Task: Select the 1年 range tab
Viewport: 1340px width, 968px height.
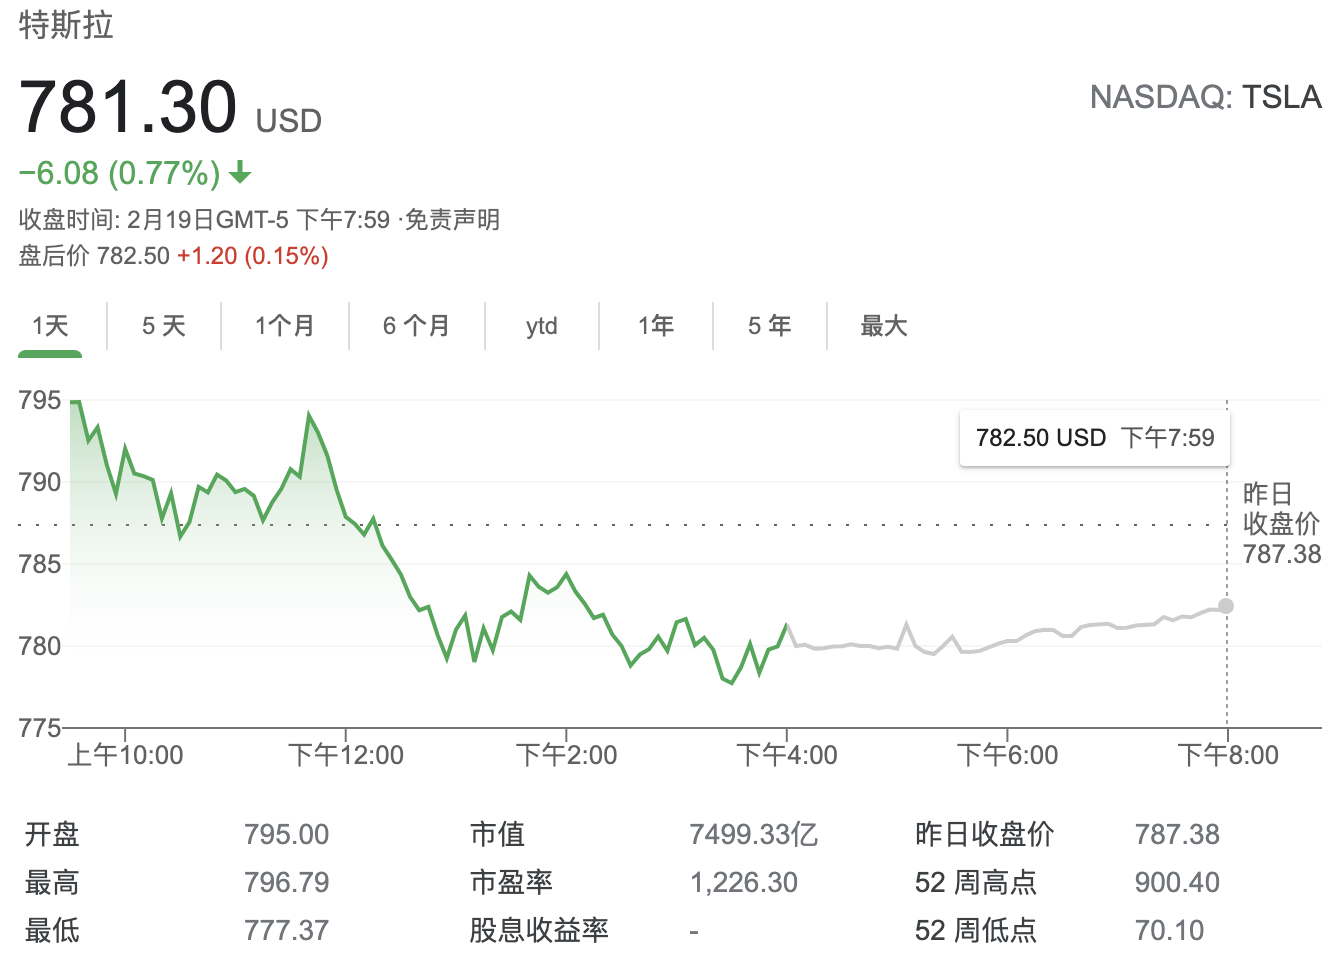Action: click(x=656, y=326)
